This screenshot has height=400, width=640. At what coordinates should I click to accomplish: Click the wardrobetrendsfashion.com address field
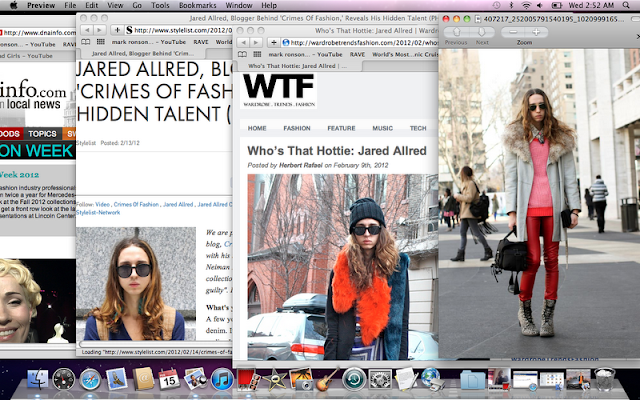360,42
